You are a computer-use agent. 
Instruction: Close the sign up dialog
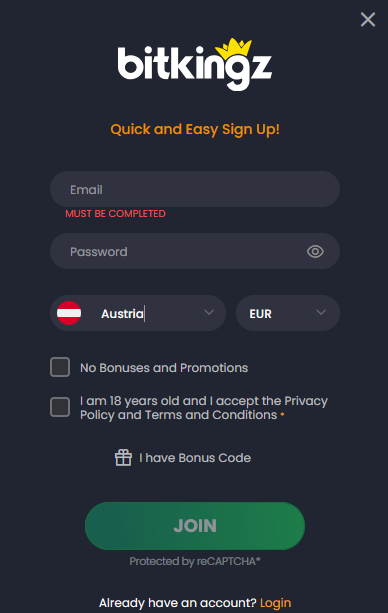pyautogui.click(x=368, y=19)
